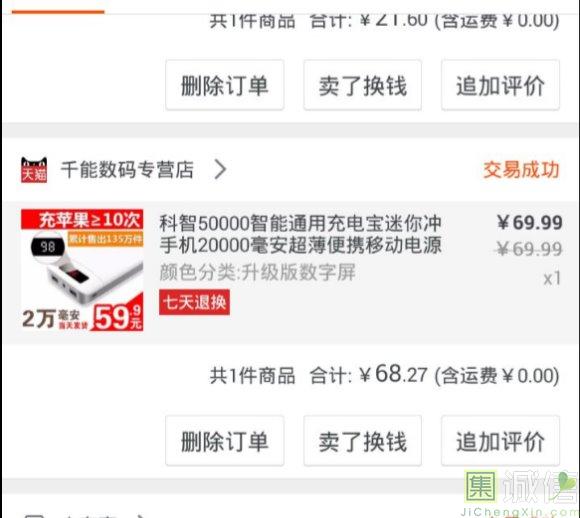Click 删除订单 for the ¥21.60 order
Image resolution: width=580 pixels, height=518 pixels.
[x=225, y=85]
